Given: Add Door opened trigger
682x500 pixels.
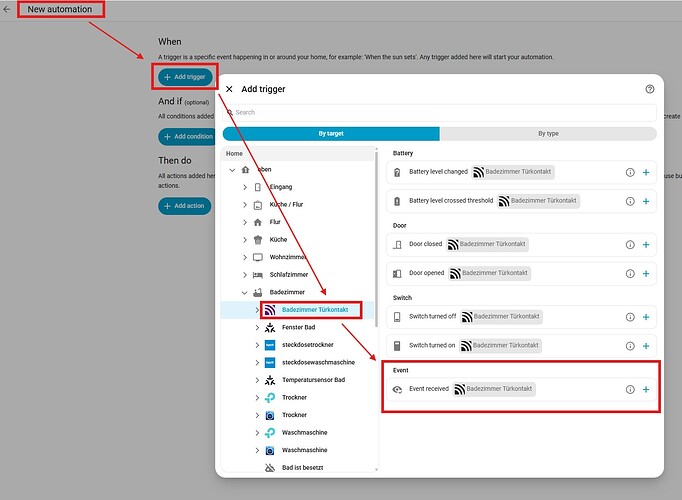Looking at the screenshot, I should coord(646,273).
